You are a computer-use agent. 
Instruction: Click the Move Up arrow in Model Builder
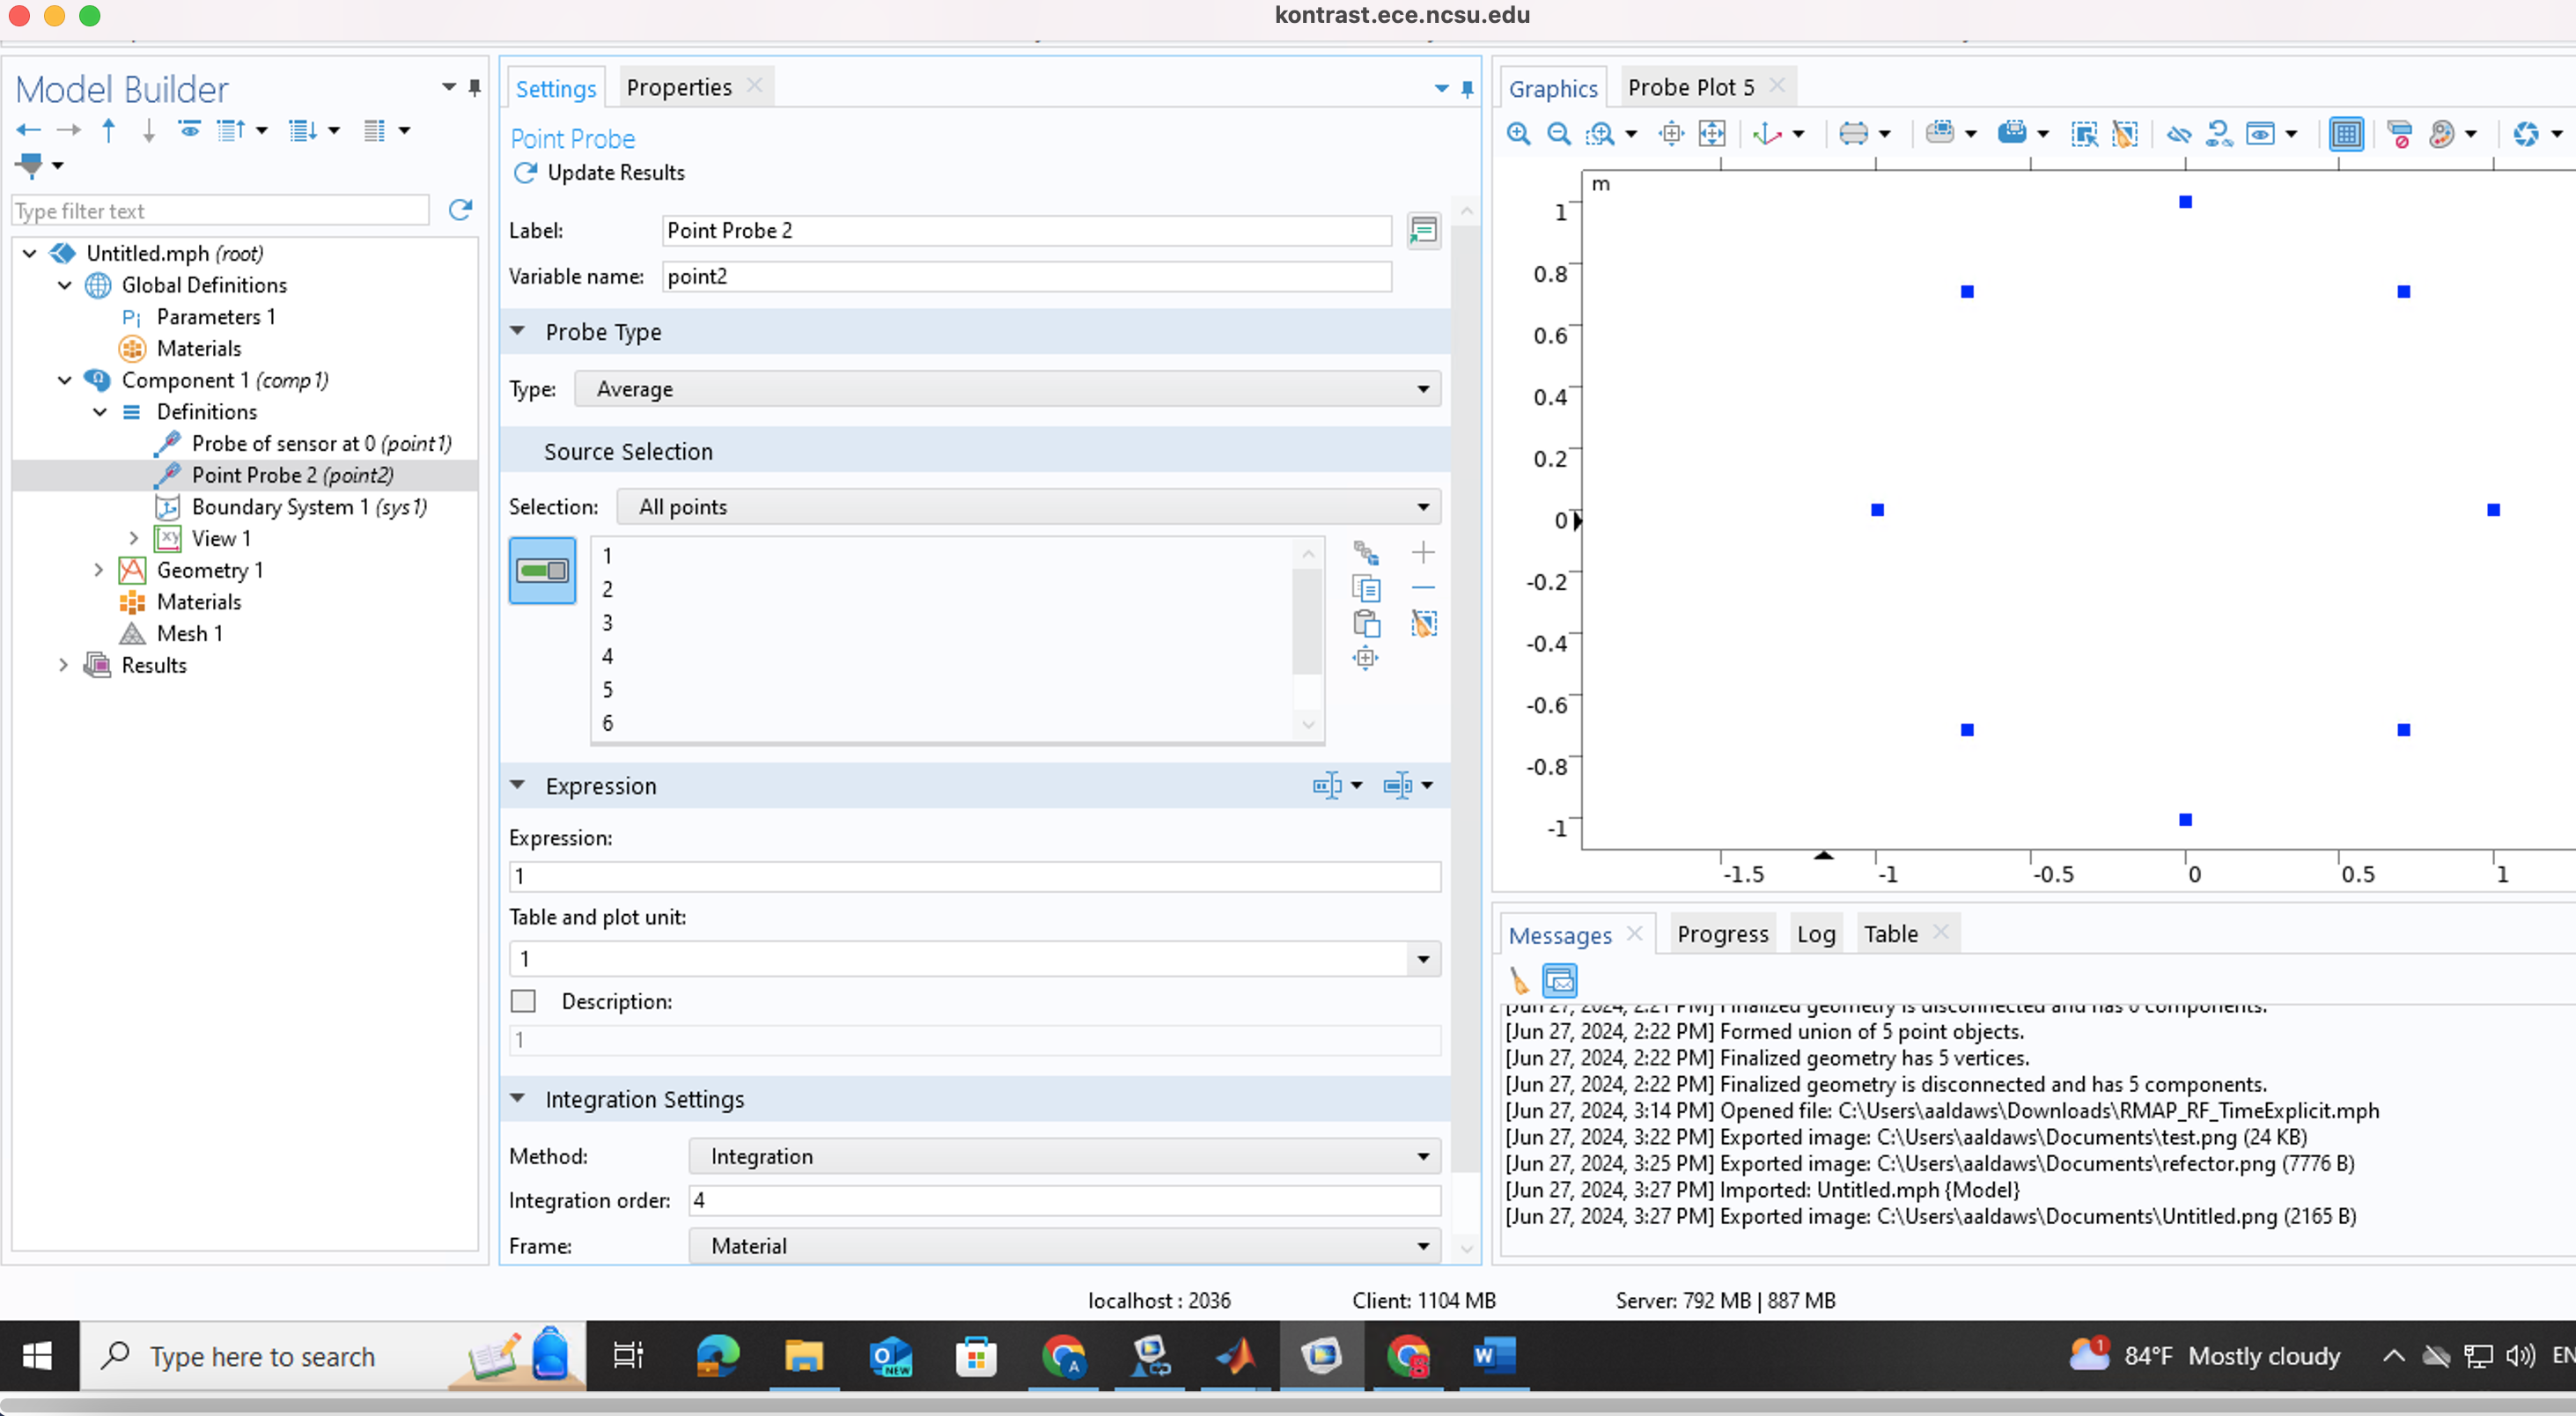point(109,130)
